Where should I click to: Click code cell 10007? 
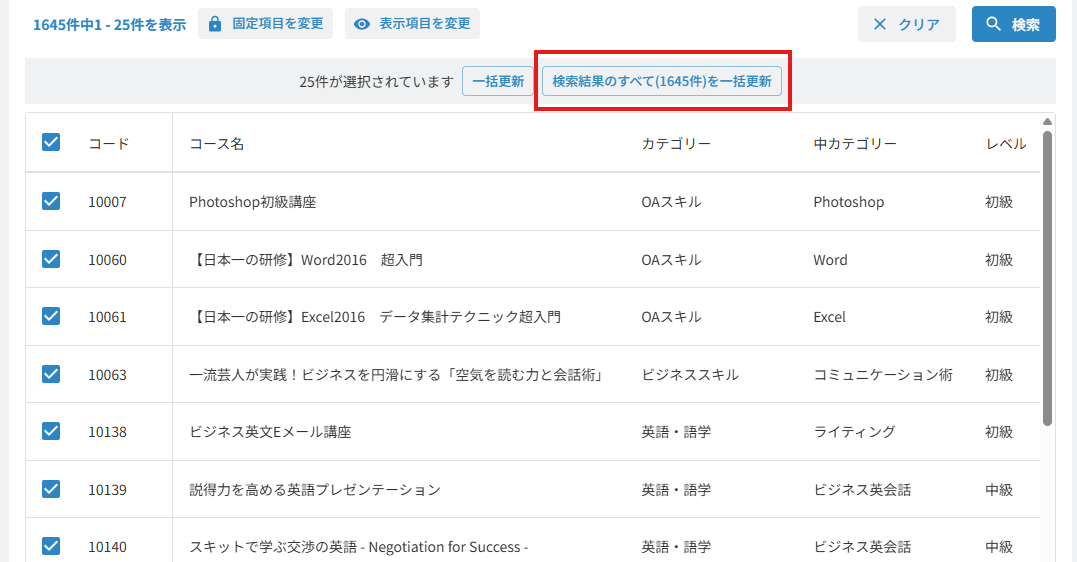coord(107,202)
